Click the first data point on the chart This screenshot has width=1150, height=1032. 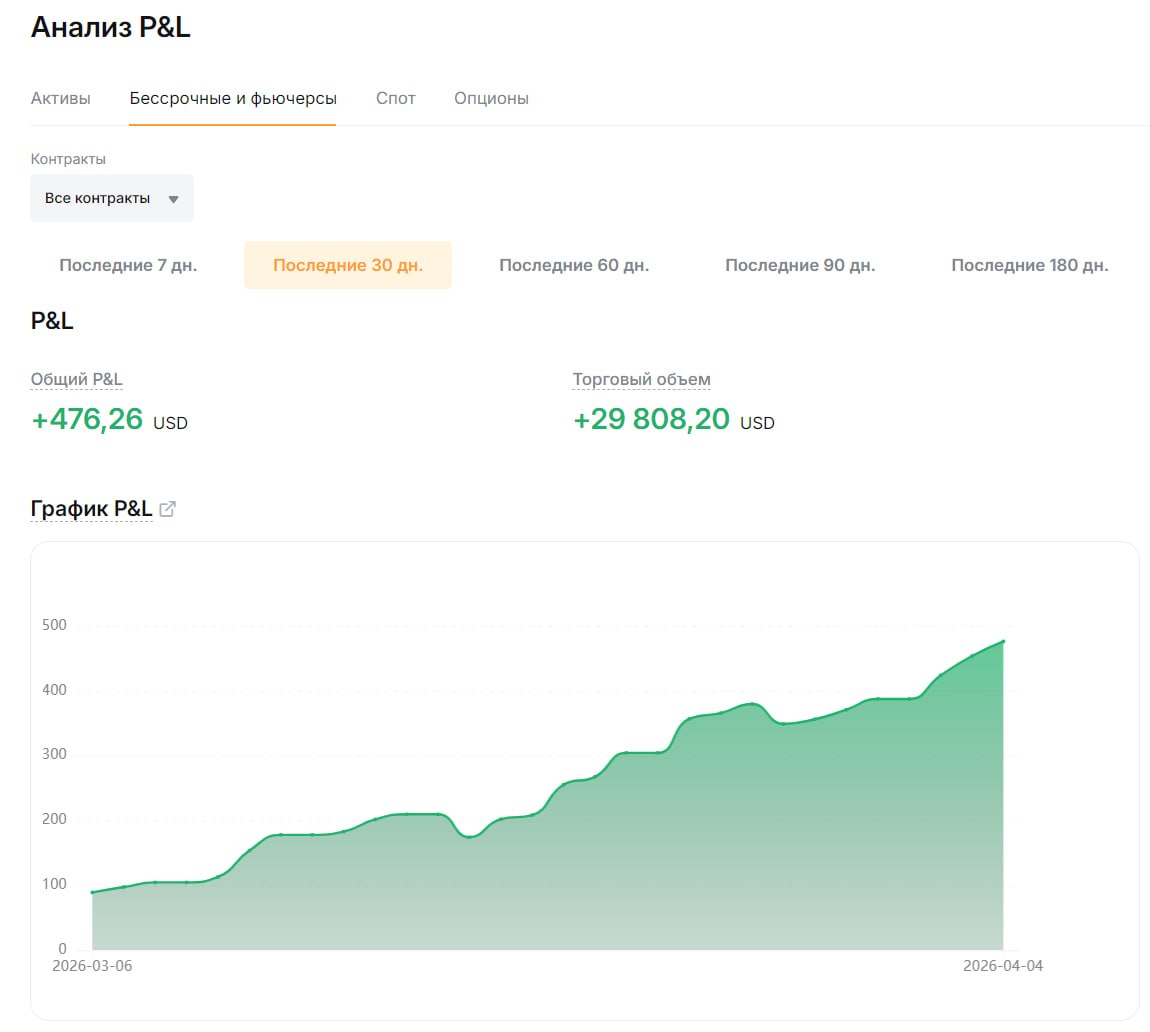pyautogui.click(x=92, y=892)
